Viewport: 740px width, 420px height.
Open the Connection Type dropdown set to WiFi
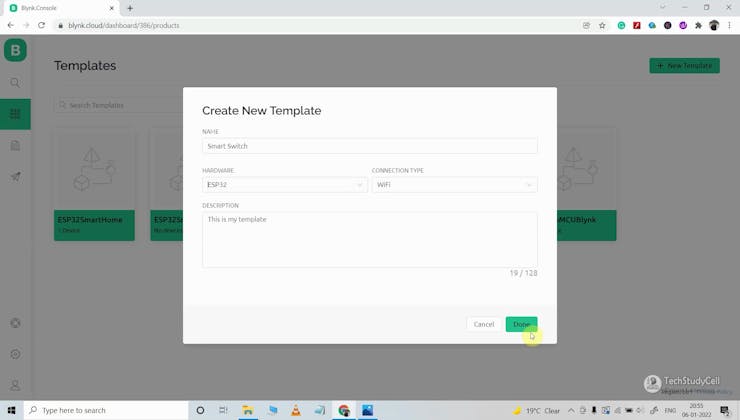tap(454, 185)
